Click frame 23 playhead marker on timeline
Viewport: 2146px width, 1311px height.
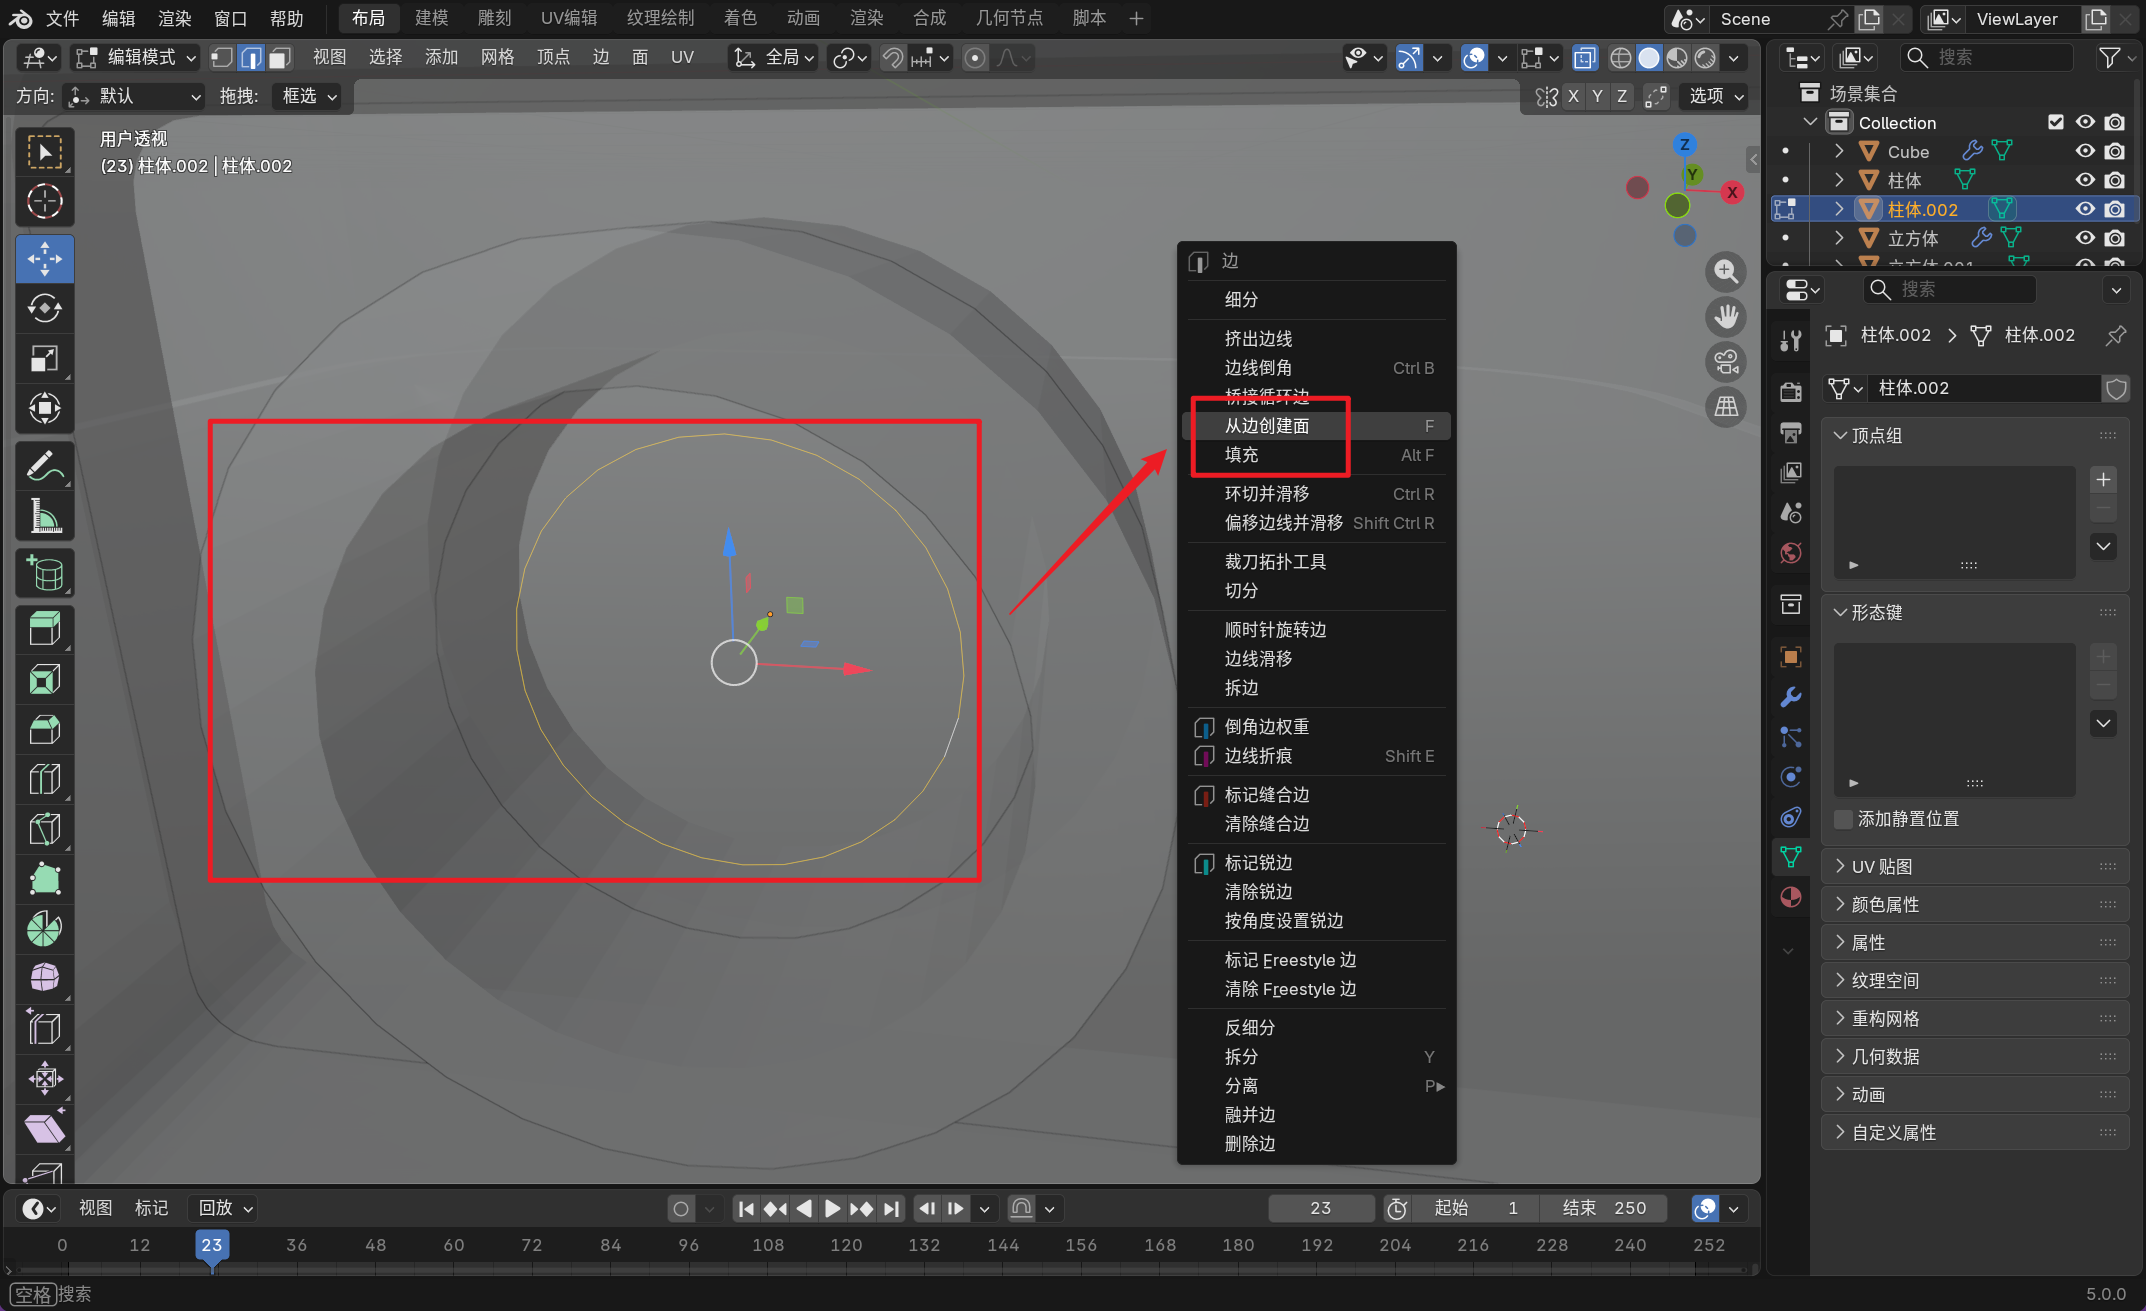click(x=212, y=1246)
